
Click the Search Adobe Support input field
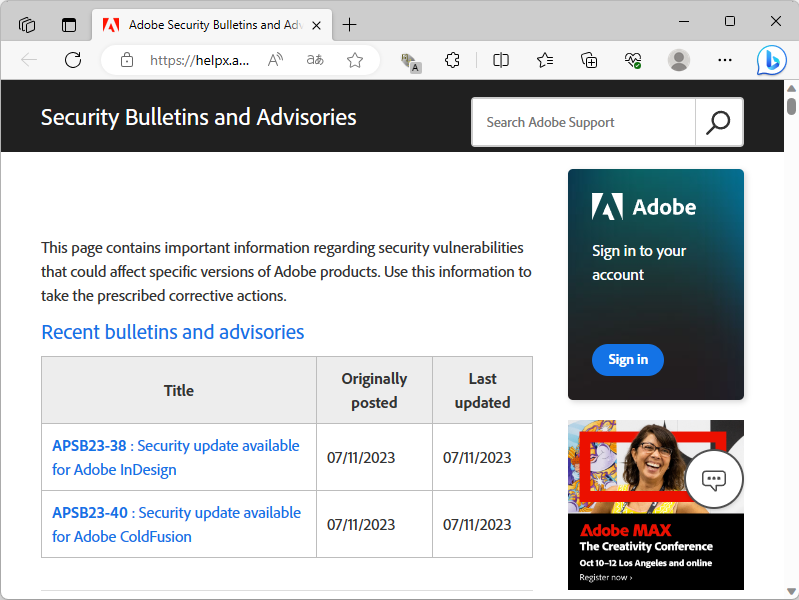coord(583,122)
